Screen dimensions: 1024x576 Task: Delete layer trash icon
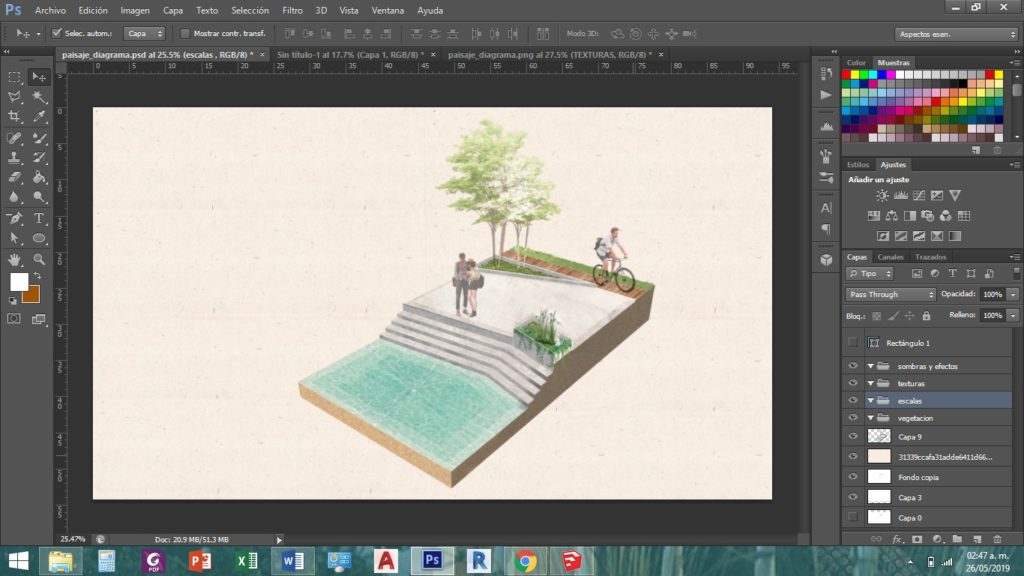click(x=997, y=539)
